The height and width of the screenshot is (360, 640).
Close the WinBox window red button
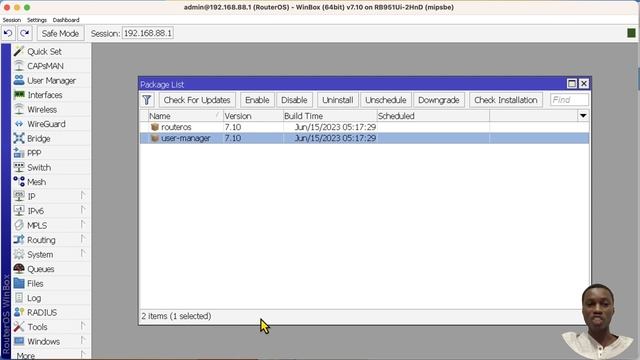coord(7,7)
